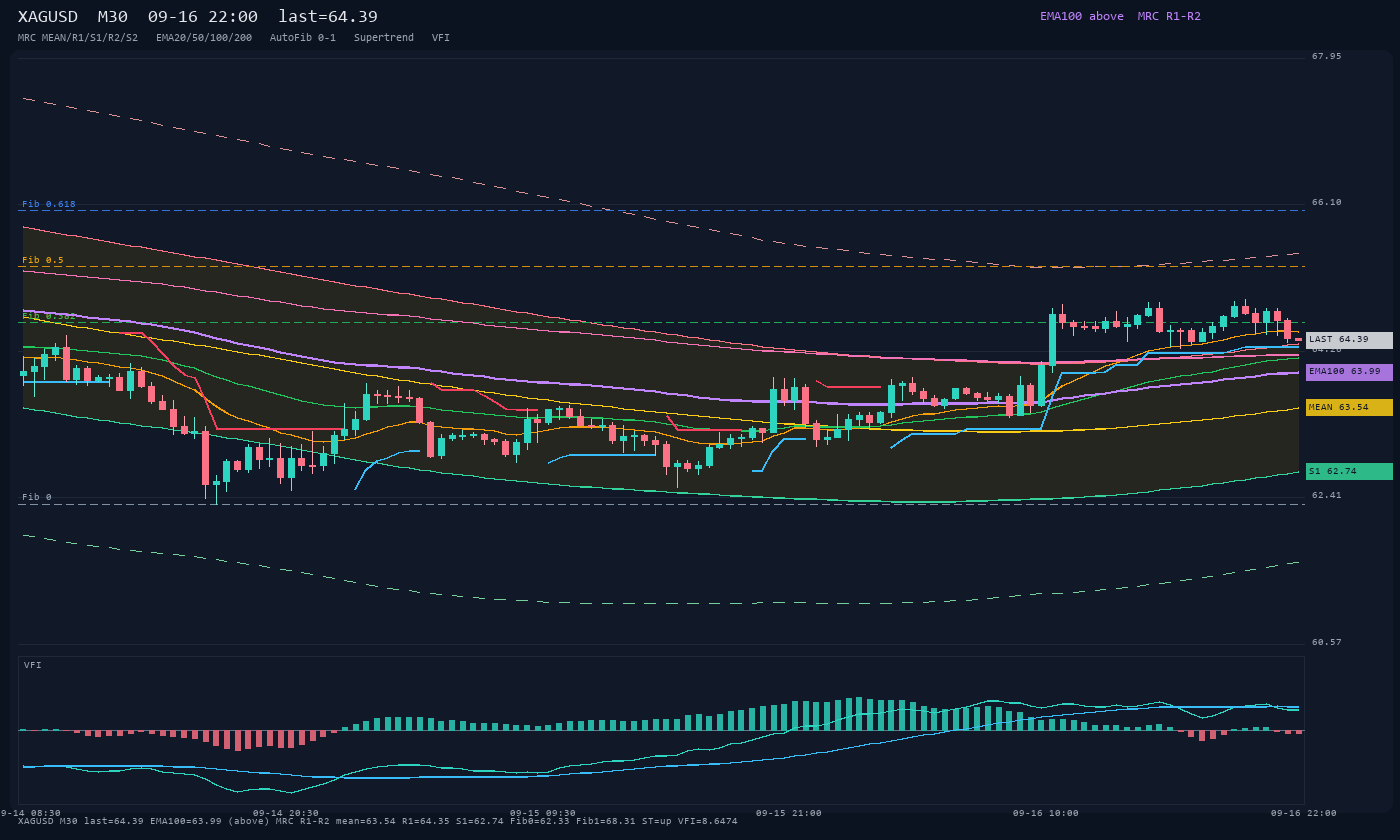Click the 'LAST 64.39' price tag
1400x840 pixels.
(1349, 340)
